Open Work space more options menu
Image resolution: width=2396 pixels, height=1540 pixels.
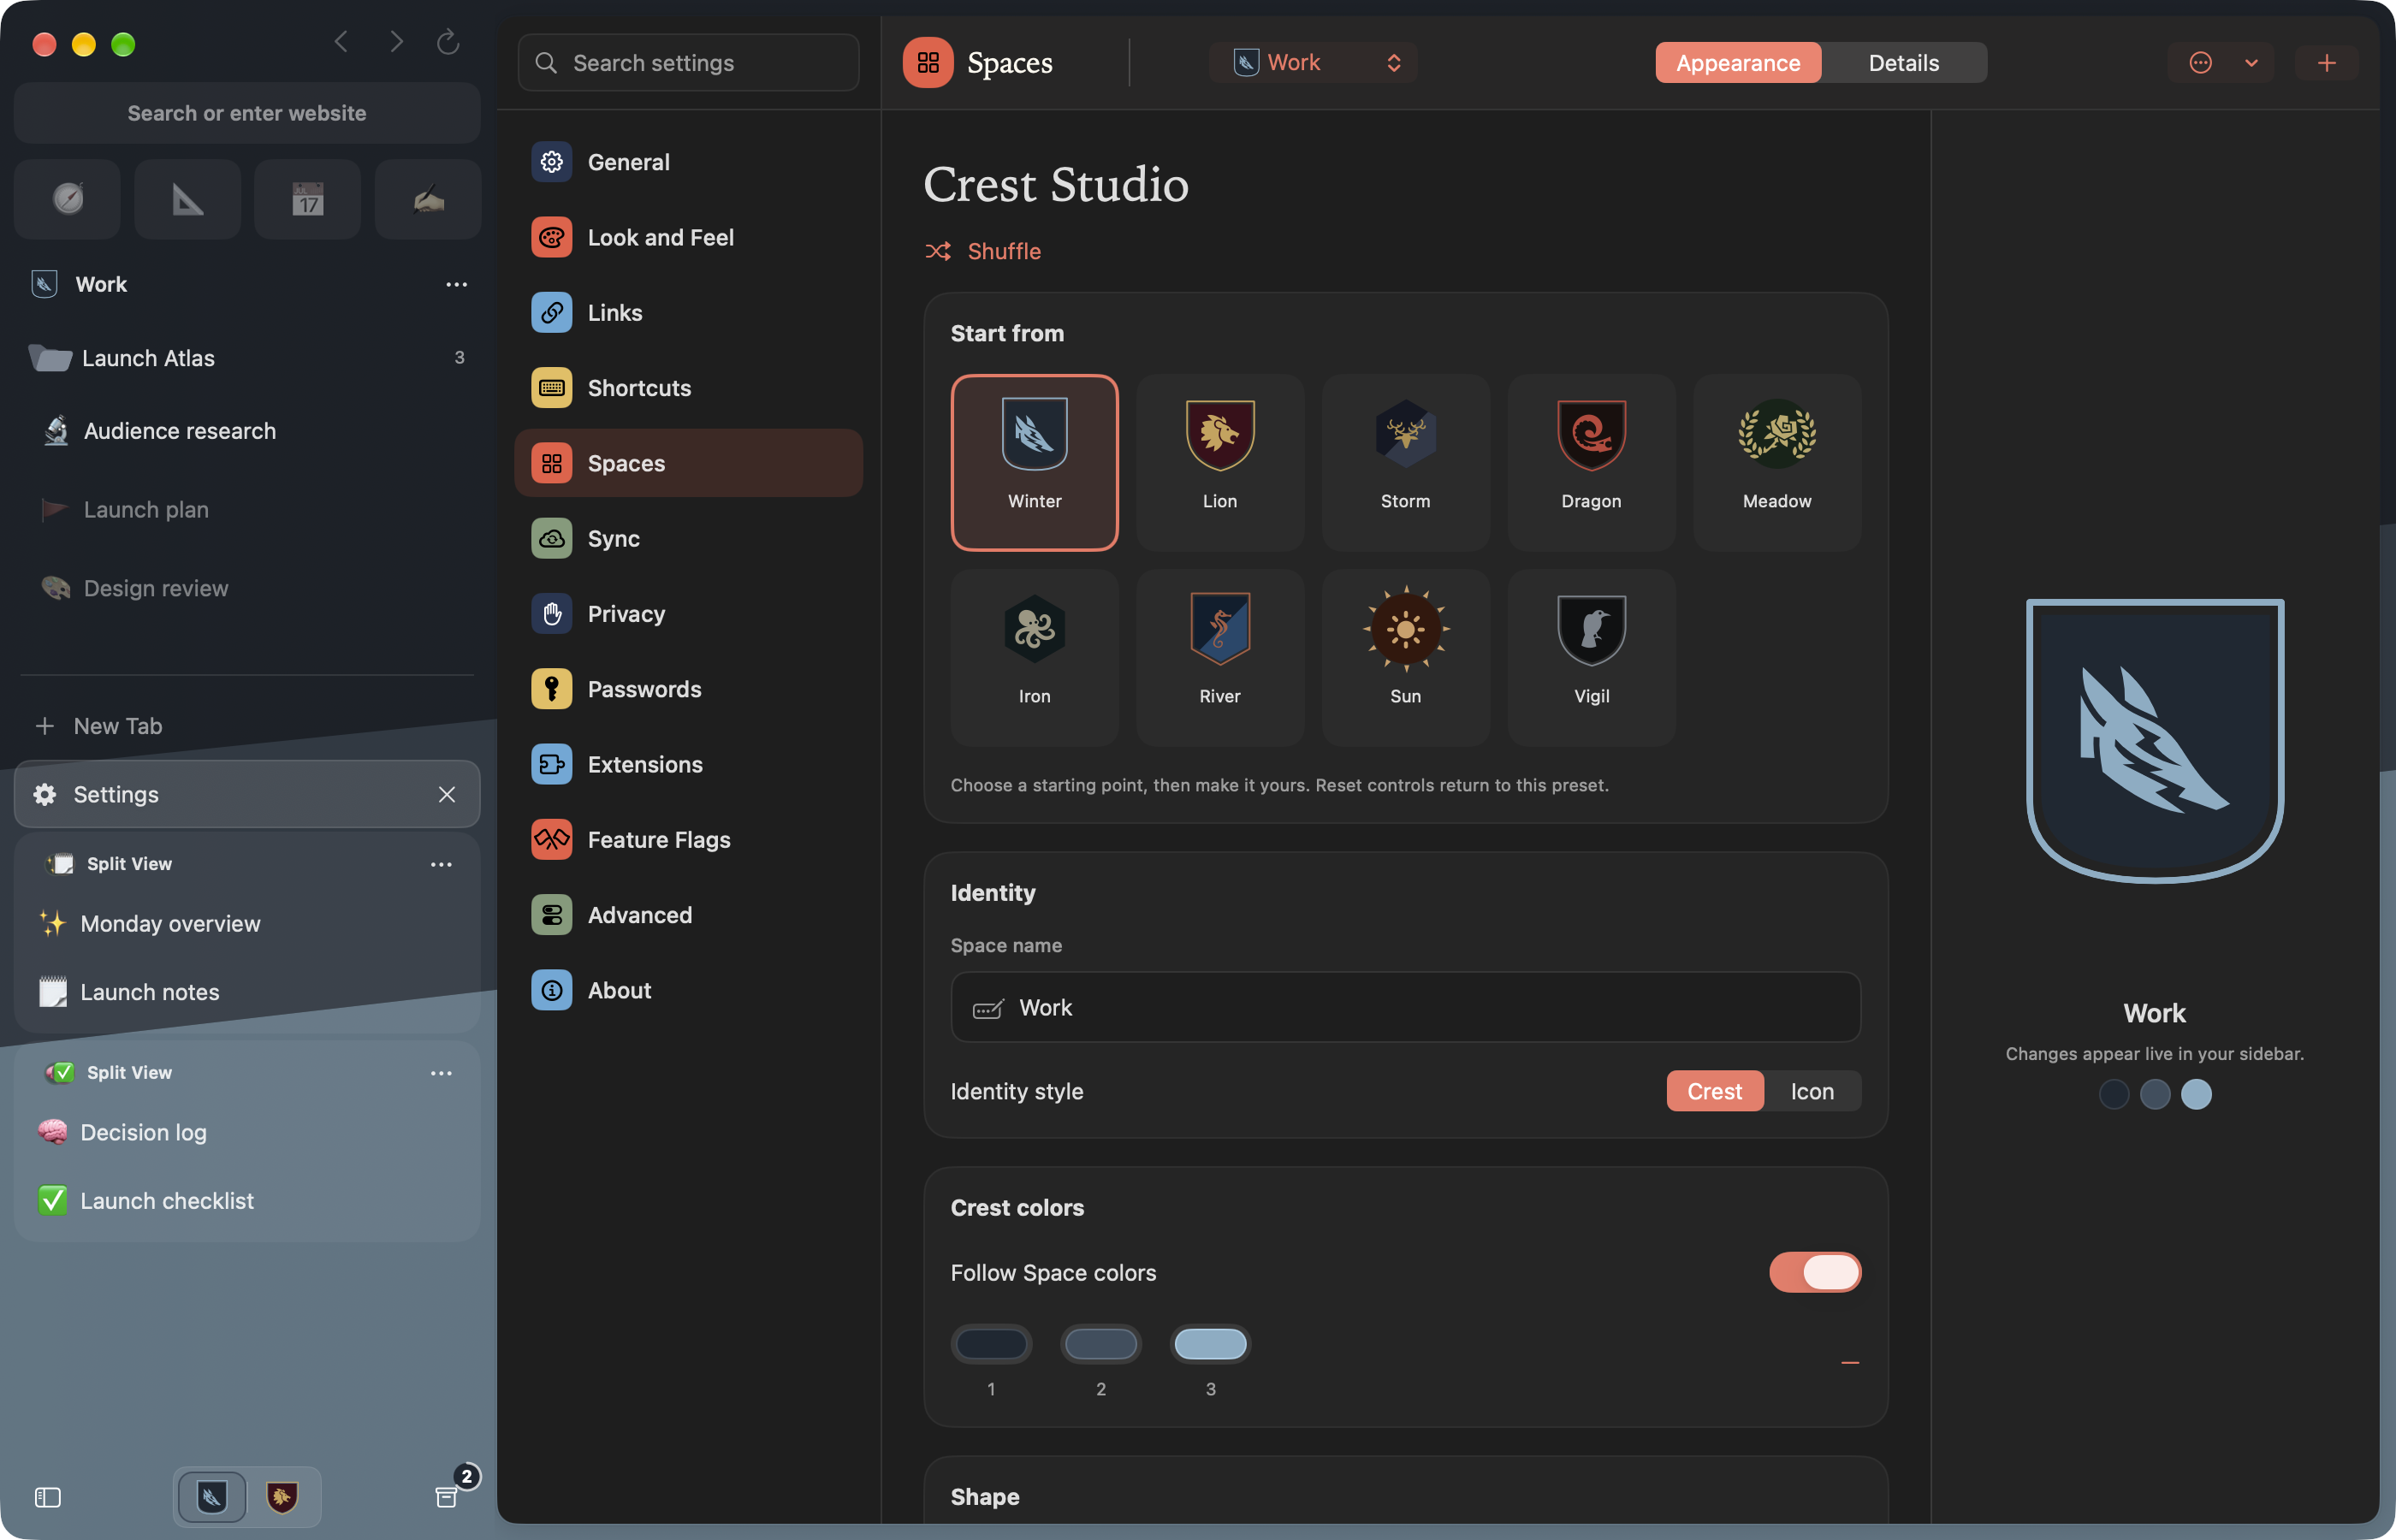(x=456, y=284)
